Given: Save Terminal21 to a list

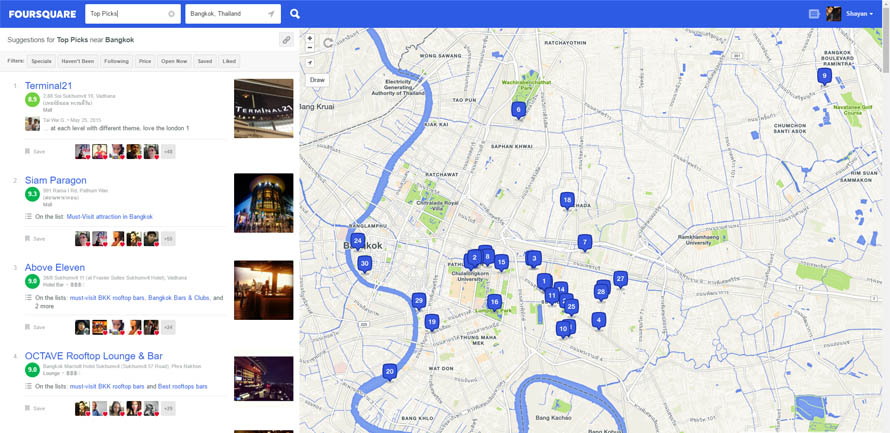Looking at the screenshot, I should (35, 152).
